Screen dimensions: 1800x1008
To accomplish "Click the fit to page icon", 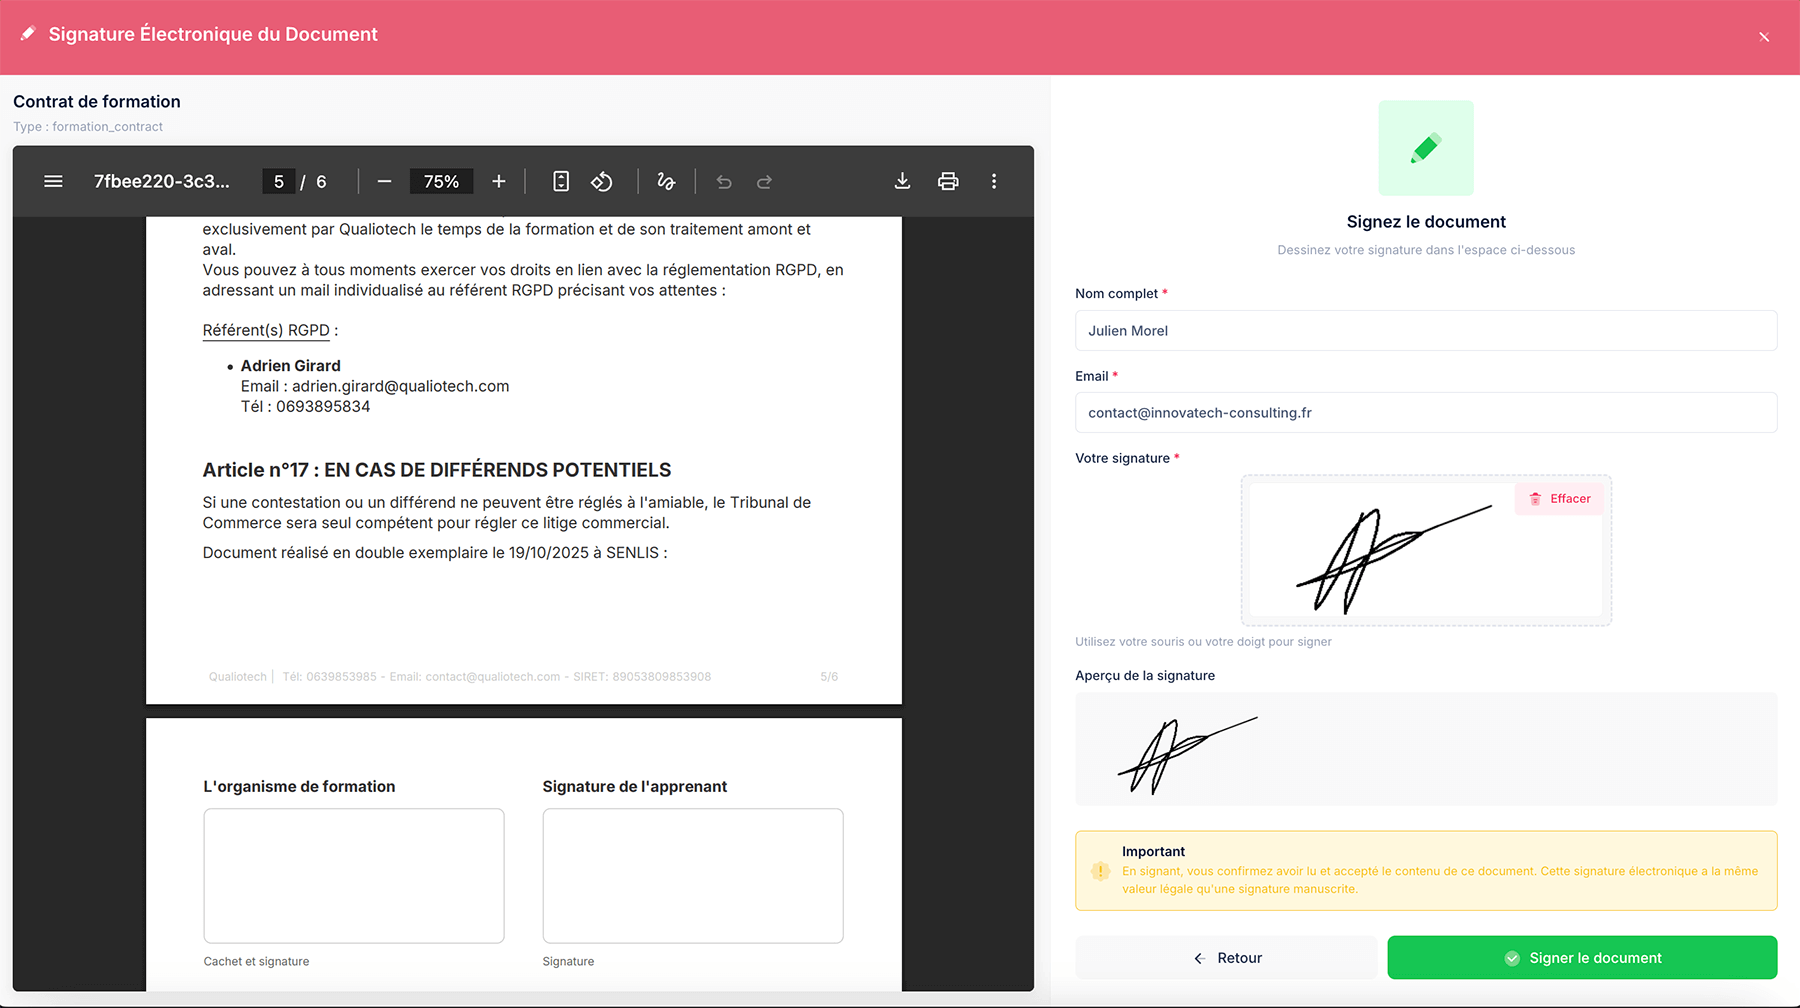I will pyautogui.click(x=561, y=181).
